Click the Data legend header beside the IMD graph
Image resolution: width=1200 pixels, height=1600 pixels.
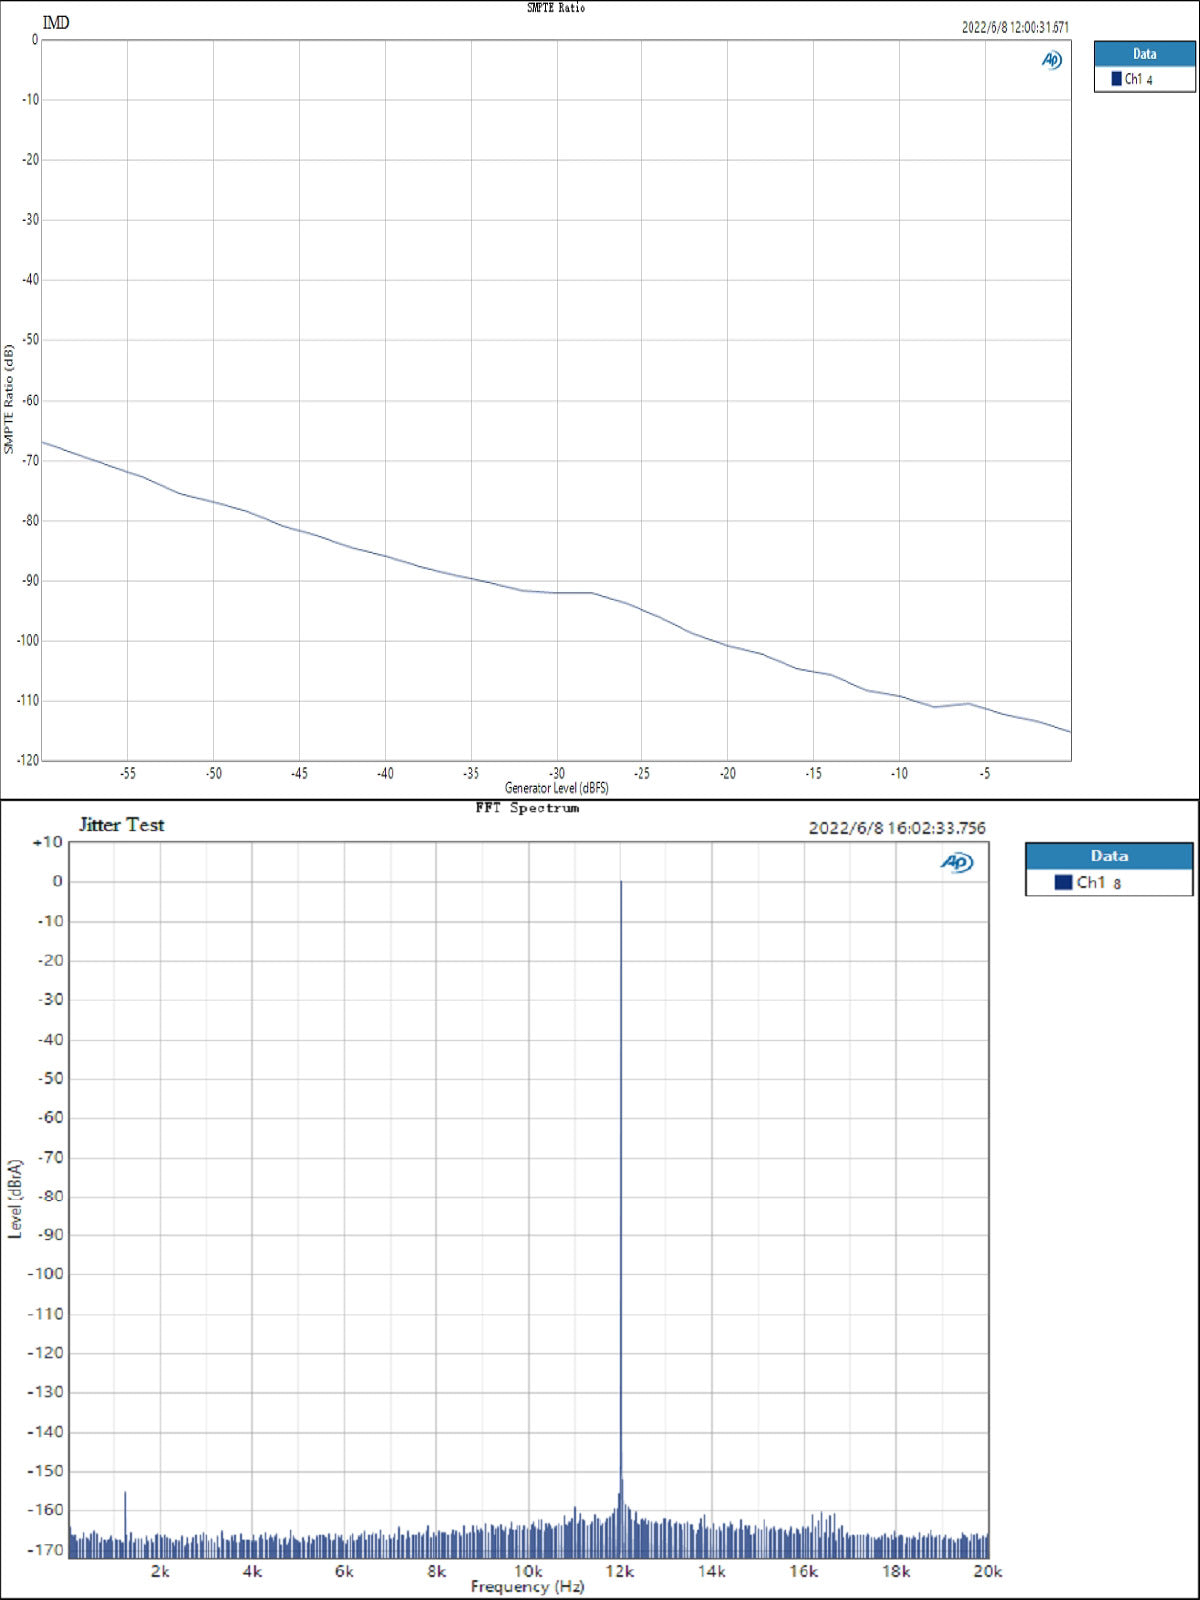tap(1144, 54)
